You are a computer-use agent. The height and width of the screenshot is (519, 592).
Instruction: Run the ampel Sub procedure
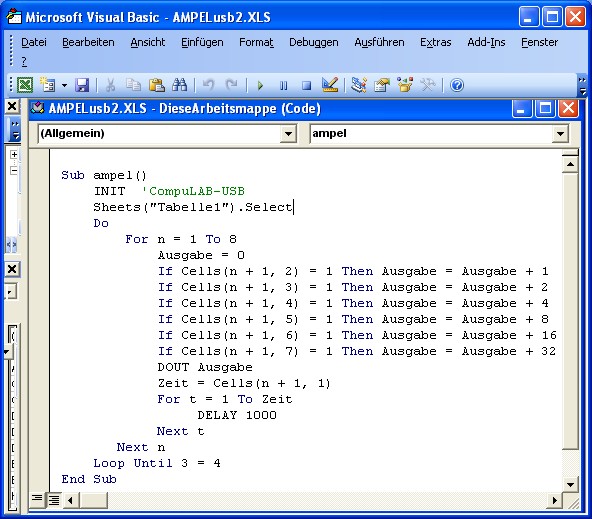pyautogui.click(x=260, y=85)
